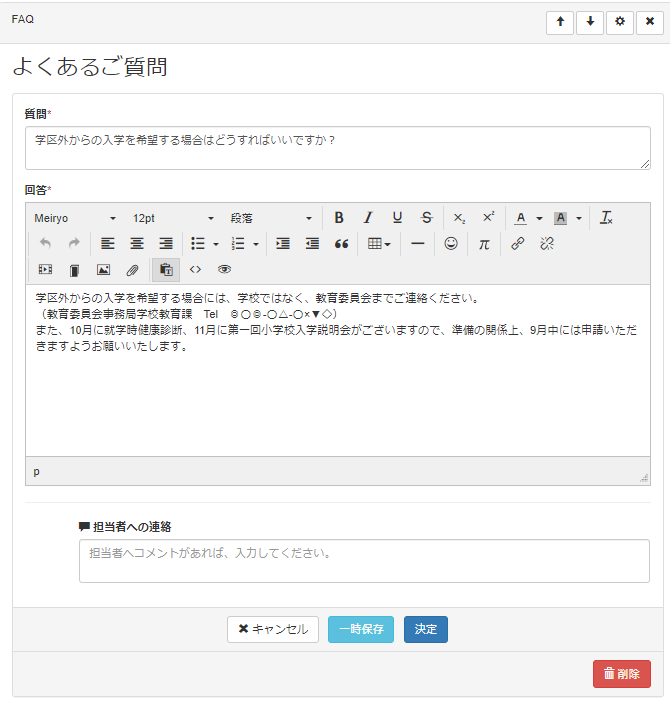This screenshot has height=703, width=670.
Task: Open the table insert menu
Action: 379,243
